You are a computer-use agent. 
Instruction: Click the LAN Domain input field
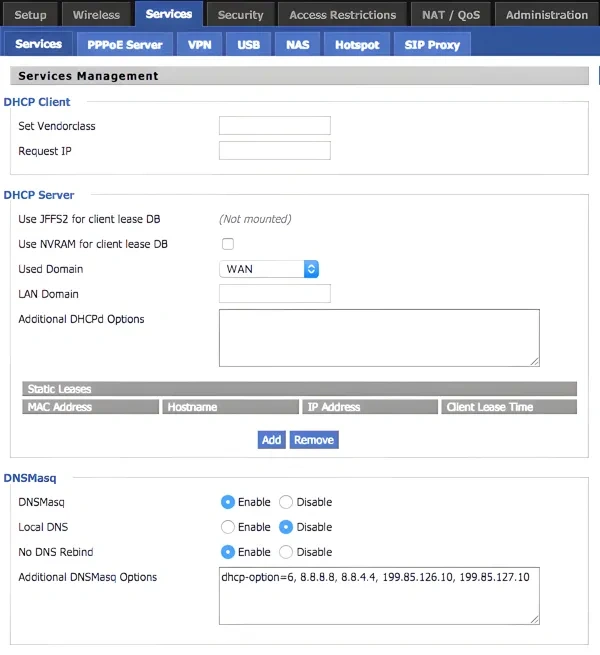275,293
